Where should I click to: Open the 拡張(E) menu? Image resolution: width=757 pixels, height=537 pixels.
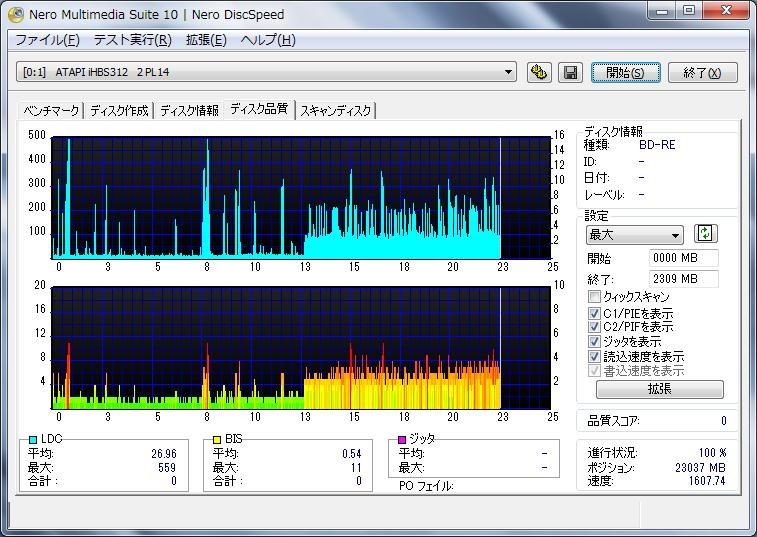206,40
